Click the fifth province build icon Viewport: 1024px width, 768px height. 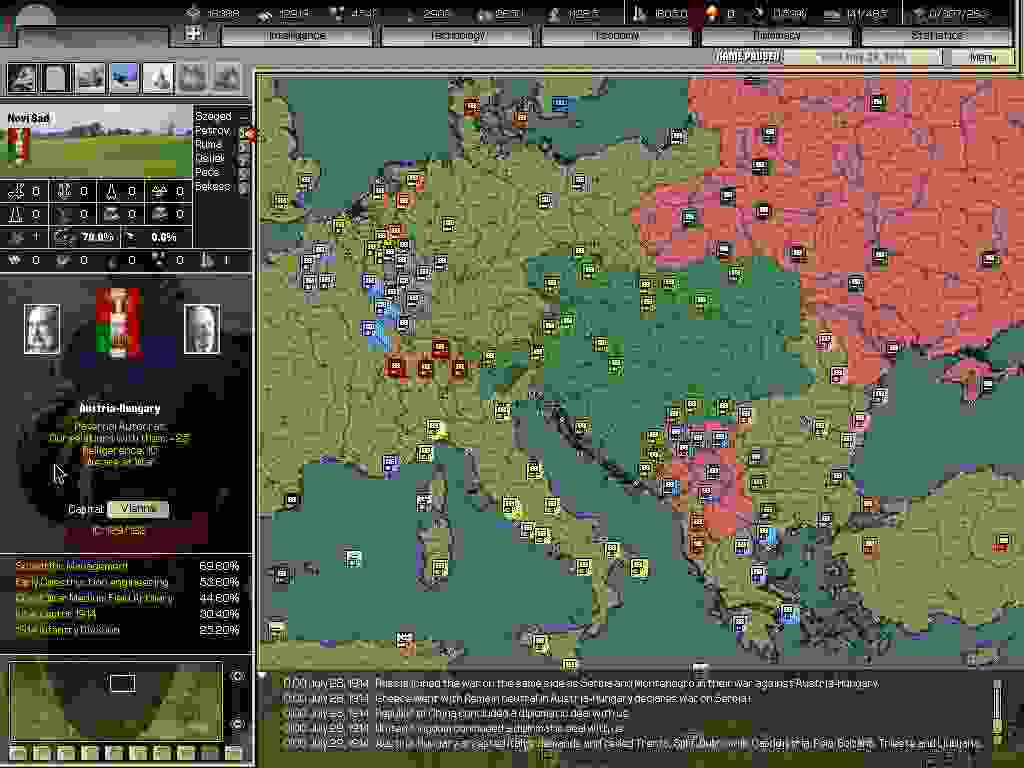pyautogui.click(x=158, y=77)
